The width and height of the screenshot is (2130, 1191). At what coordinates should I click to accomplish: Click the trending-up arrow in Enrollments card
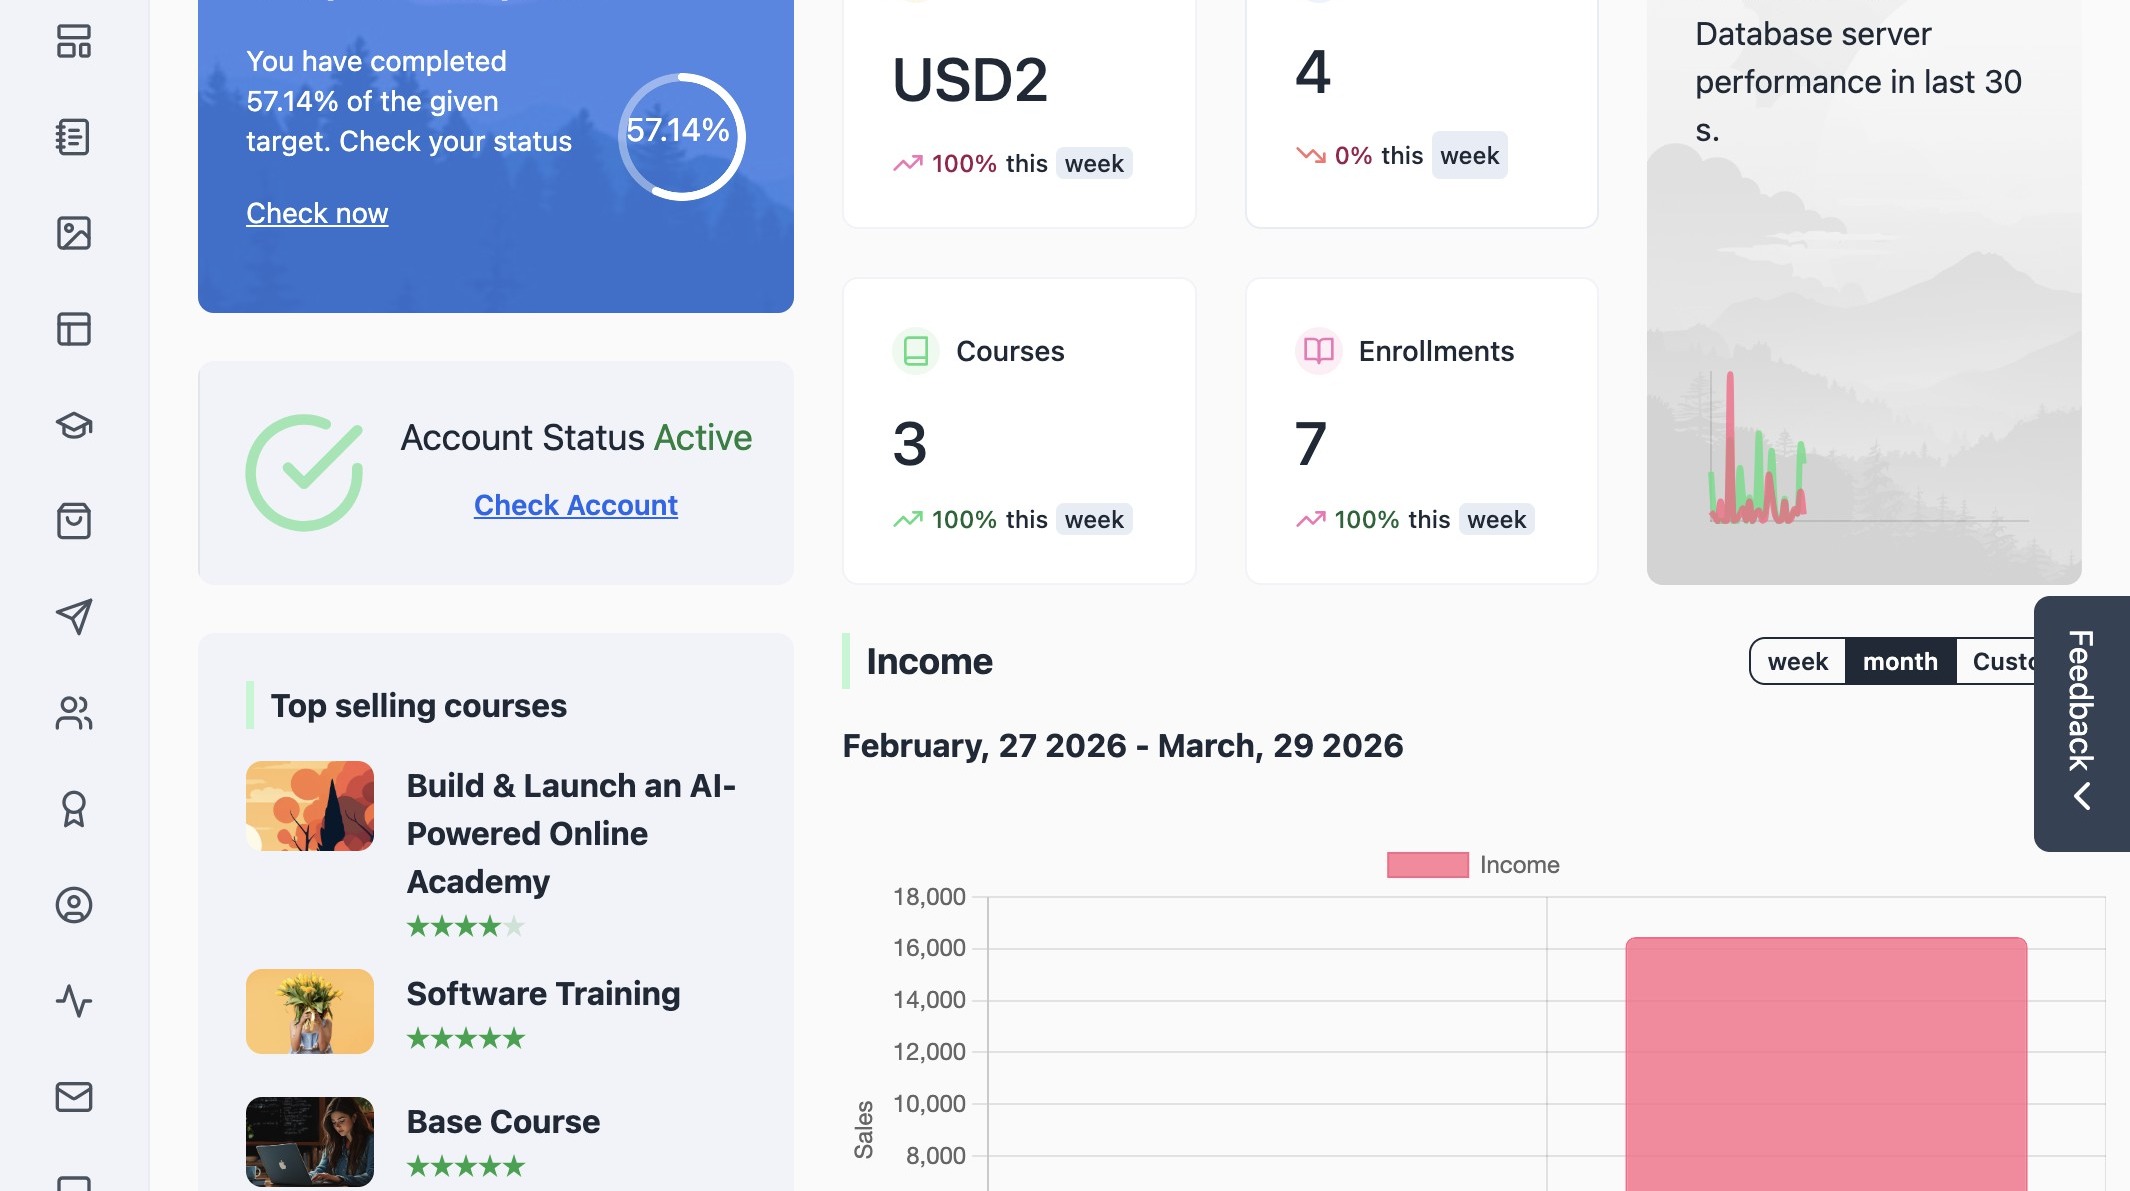[1311, 519]
